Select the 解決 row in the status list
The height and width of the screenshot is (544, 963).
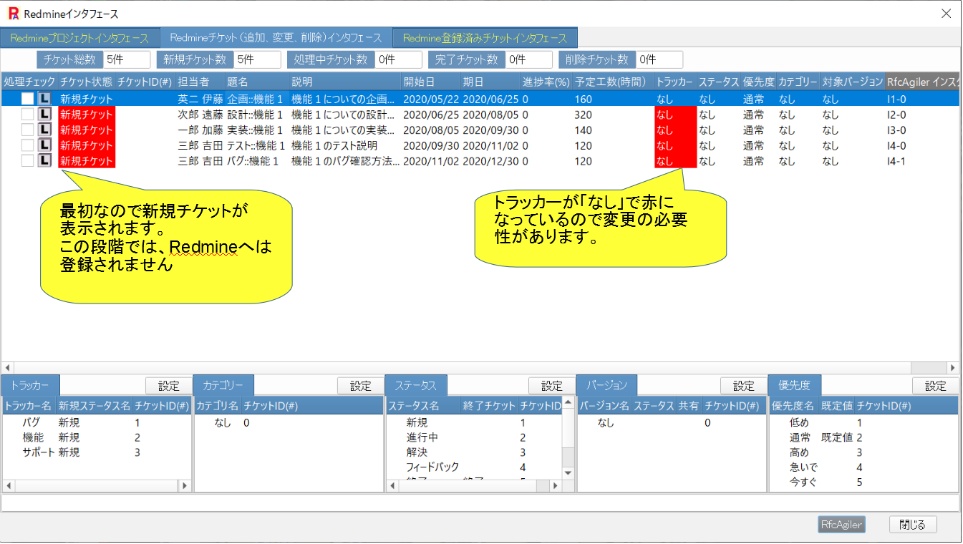[x=474, y=452]
